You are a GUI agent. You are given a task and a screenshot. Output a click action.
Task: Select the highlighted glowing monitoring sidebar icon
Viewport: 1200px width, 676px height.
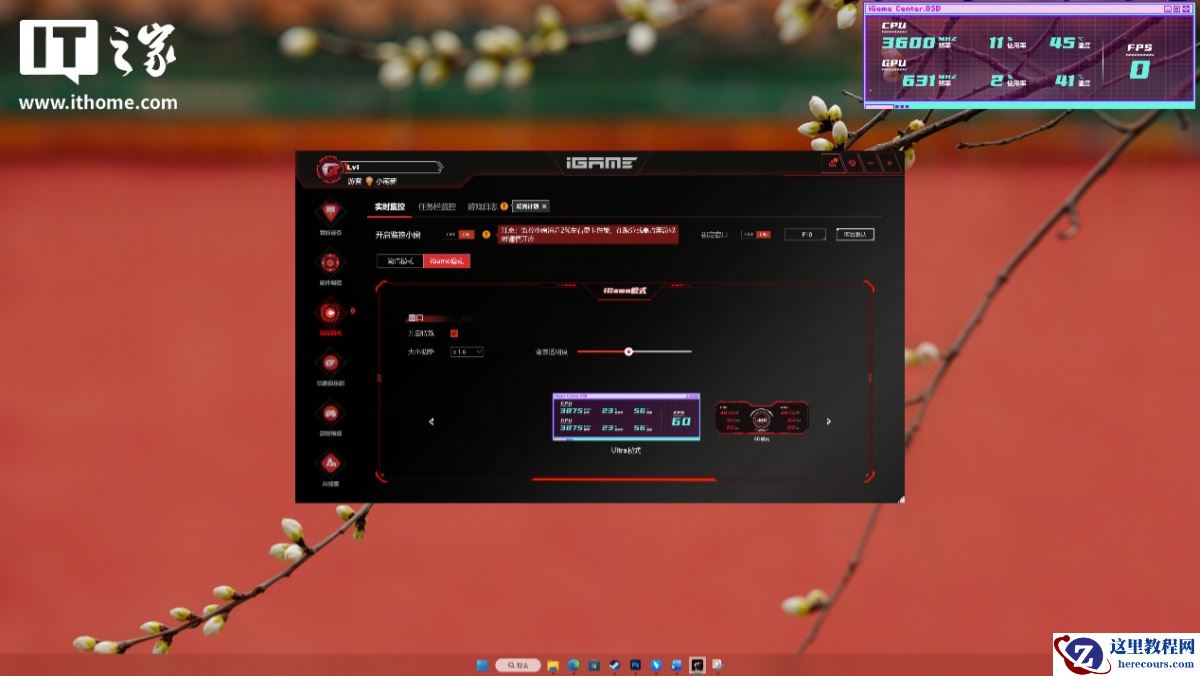(x=330, y=313)
